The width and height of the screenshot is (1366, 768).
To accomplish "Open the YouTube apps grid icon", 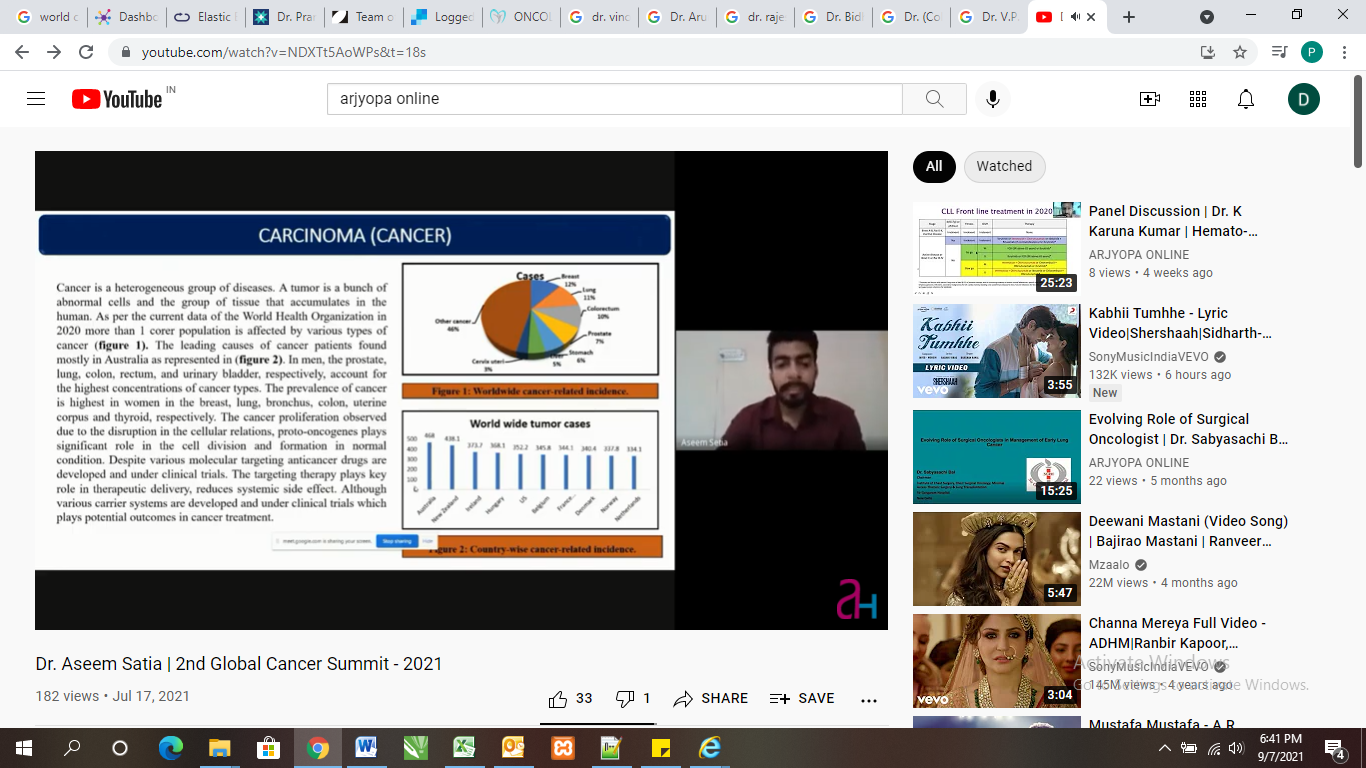I will pos(1198,99).
